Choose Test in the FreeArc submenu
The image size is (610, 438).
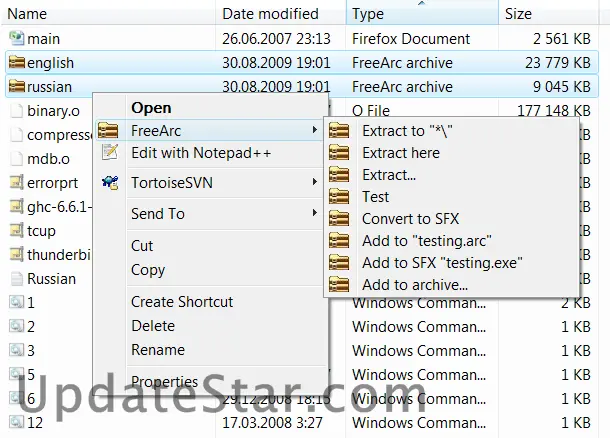451,197
